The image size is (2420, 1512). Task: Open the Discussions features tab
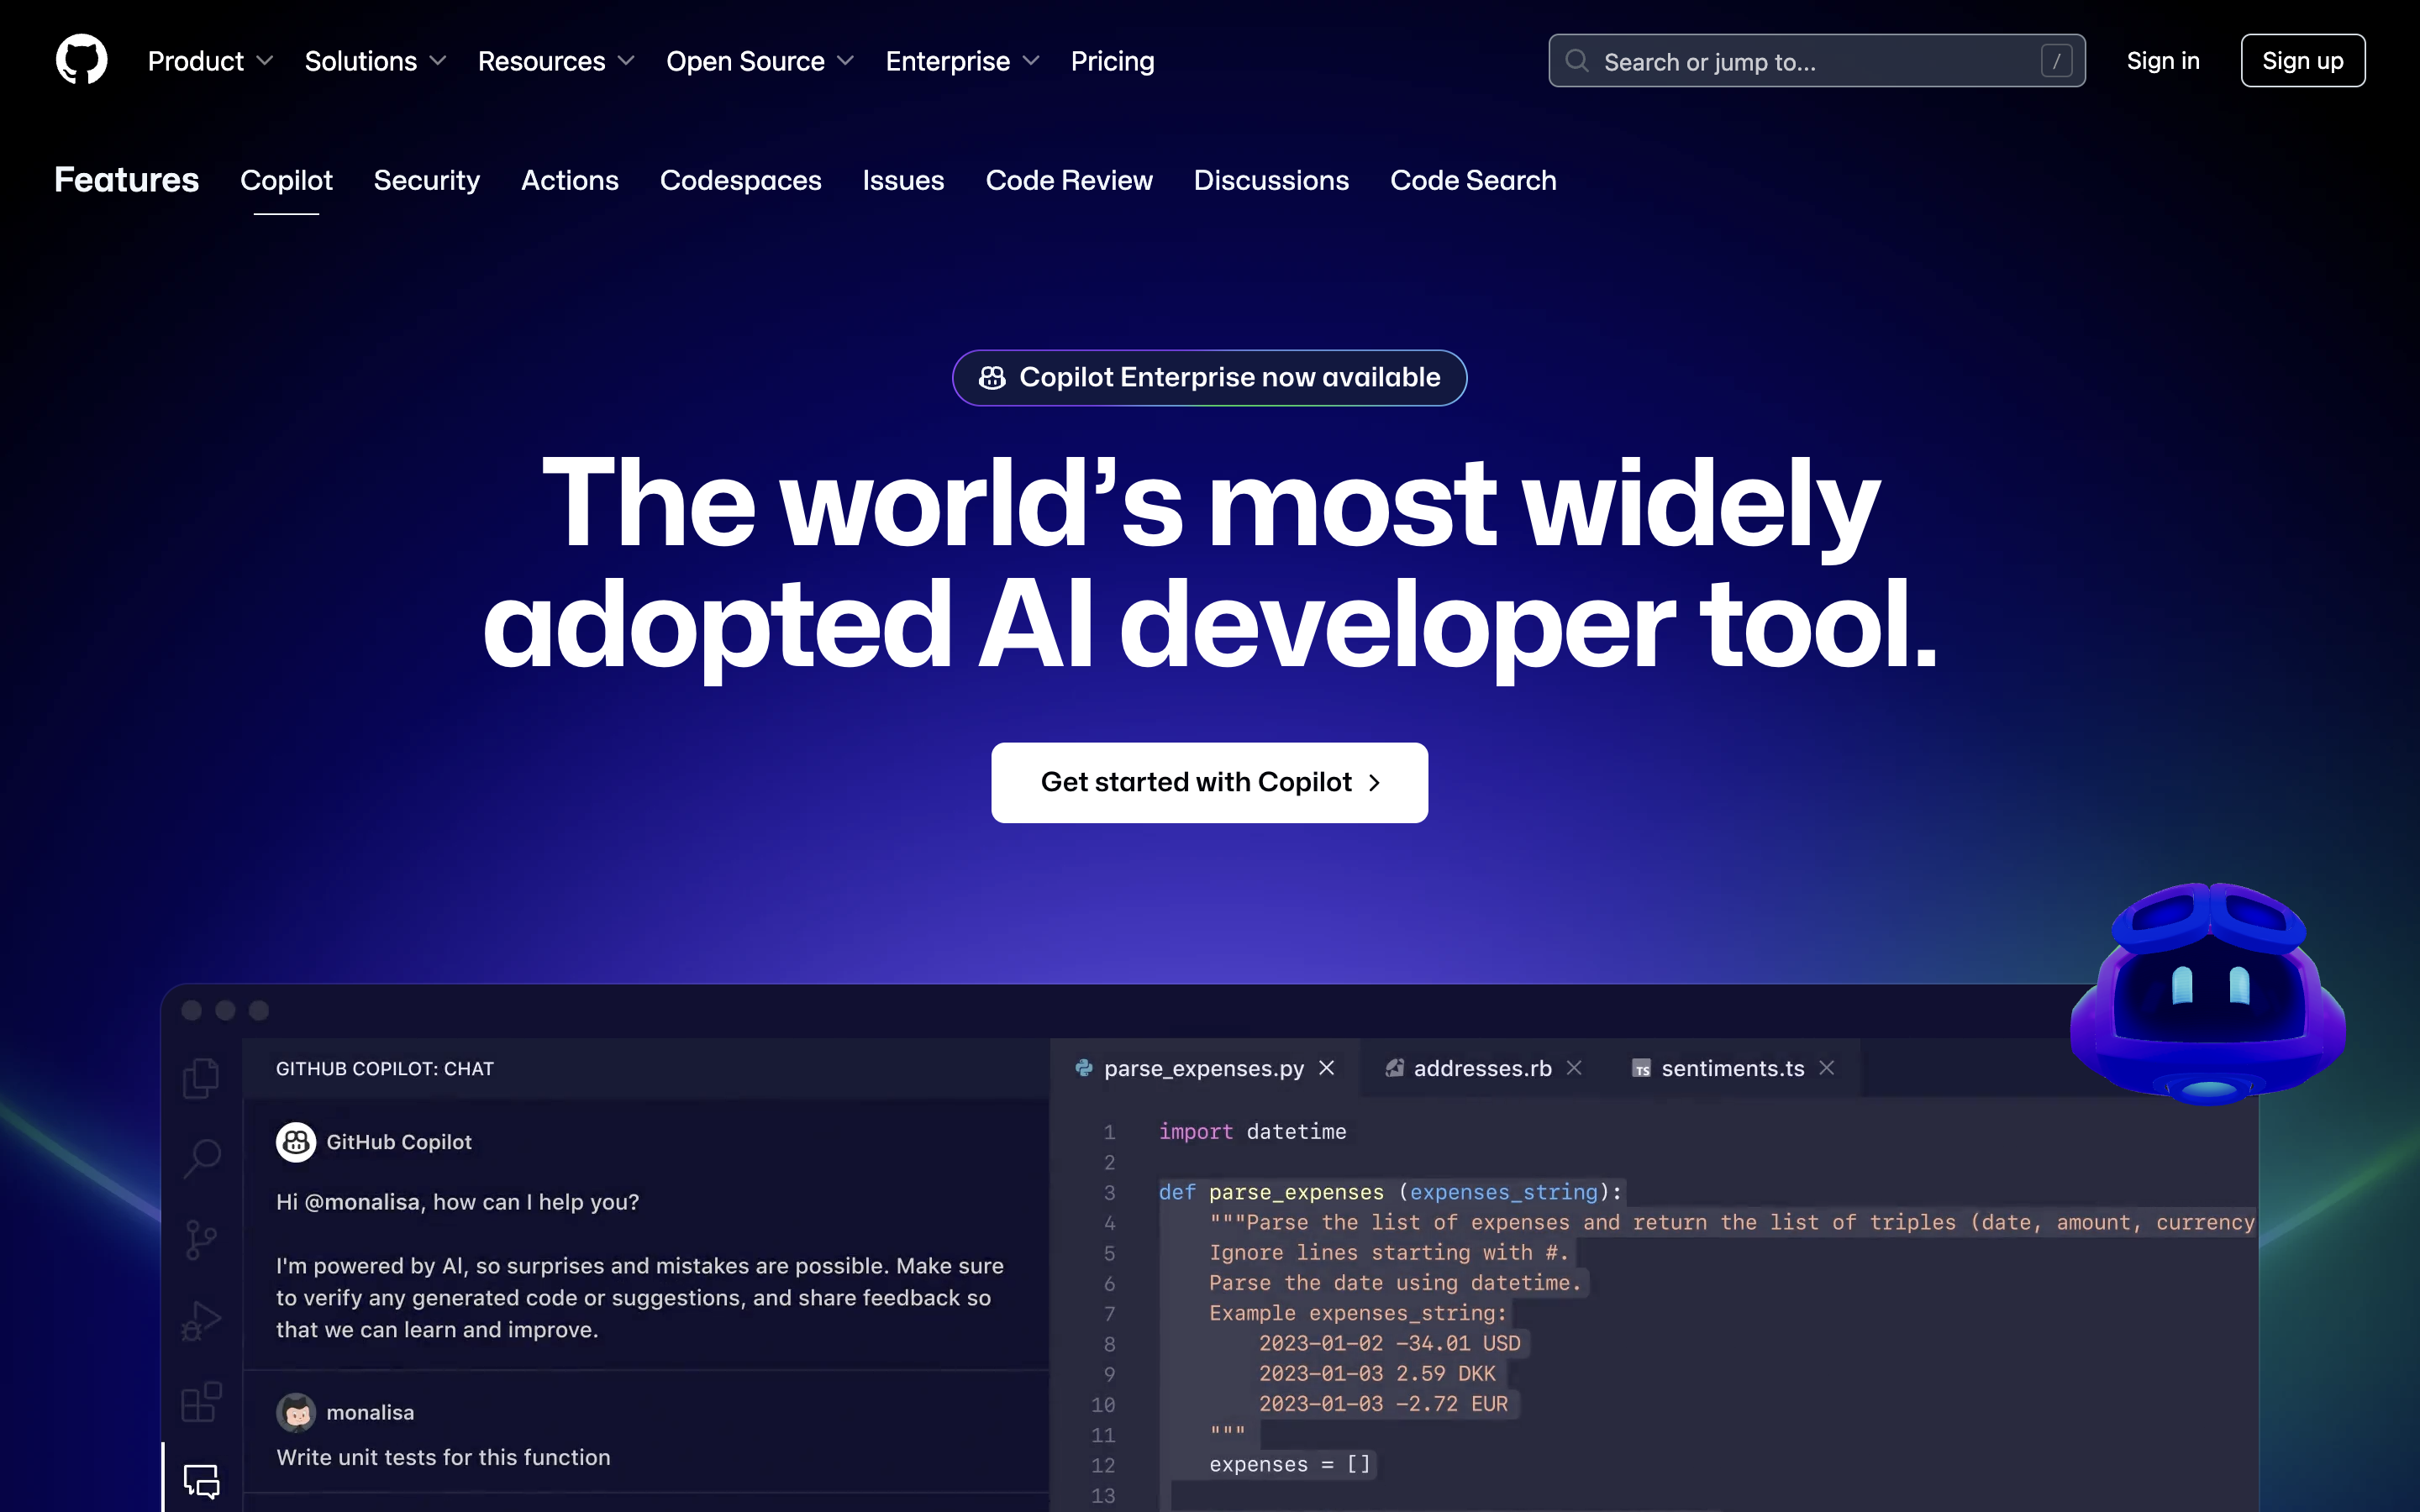(1271, 180)
